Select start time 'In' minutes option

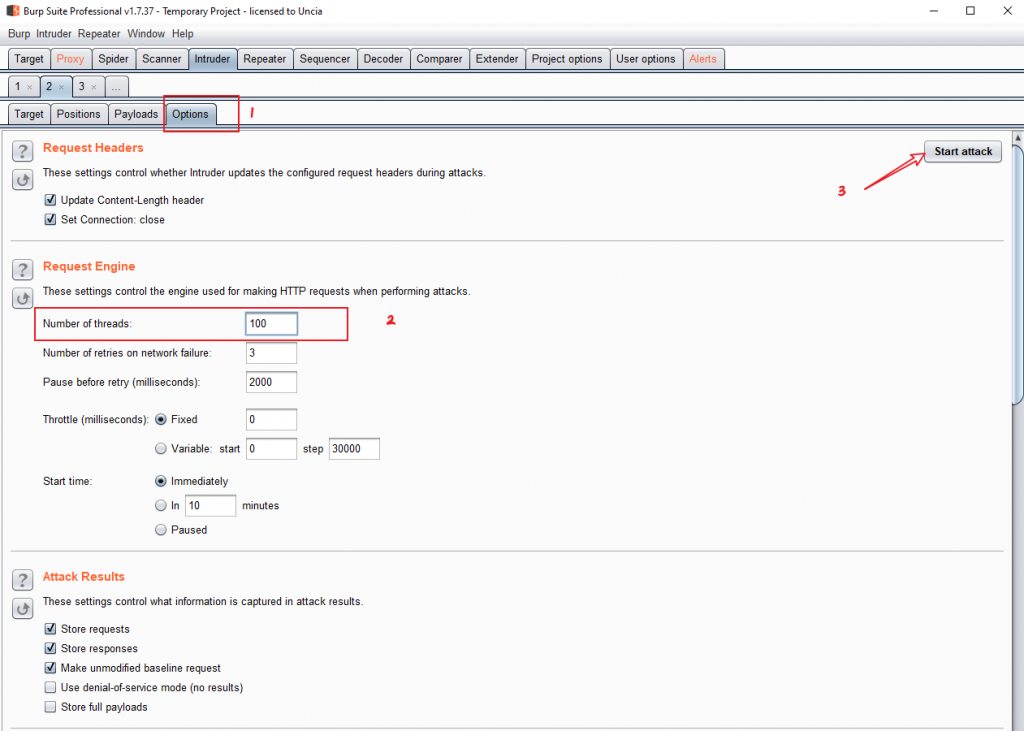tap(161, 506)
